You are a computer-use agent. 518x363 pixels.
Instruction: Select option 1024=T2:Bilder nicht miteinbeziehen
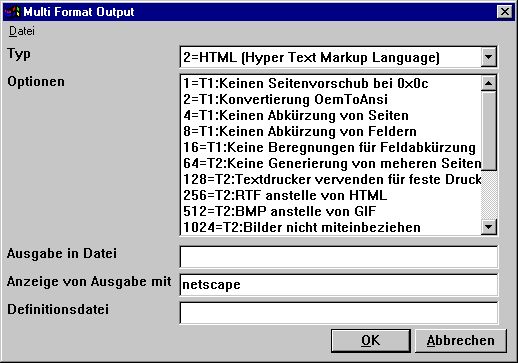click(x=331, y=227)
